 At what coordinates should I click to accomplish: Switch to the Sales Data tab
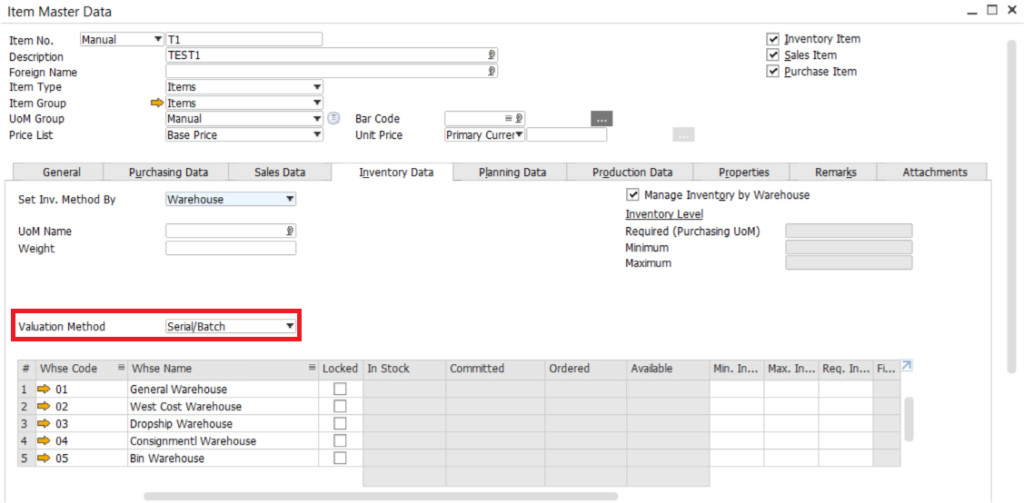(x=280, y=172)
